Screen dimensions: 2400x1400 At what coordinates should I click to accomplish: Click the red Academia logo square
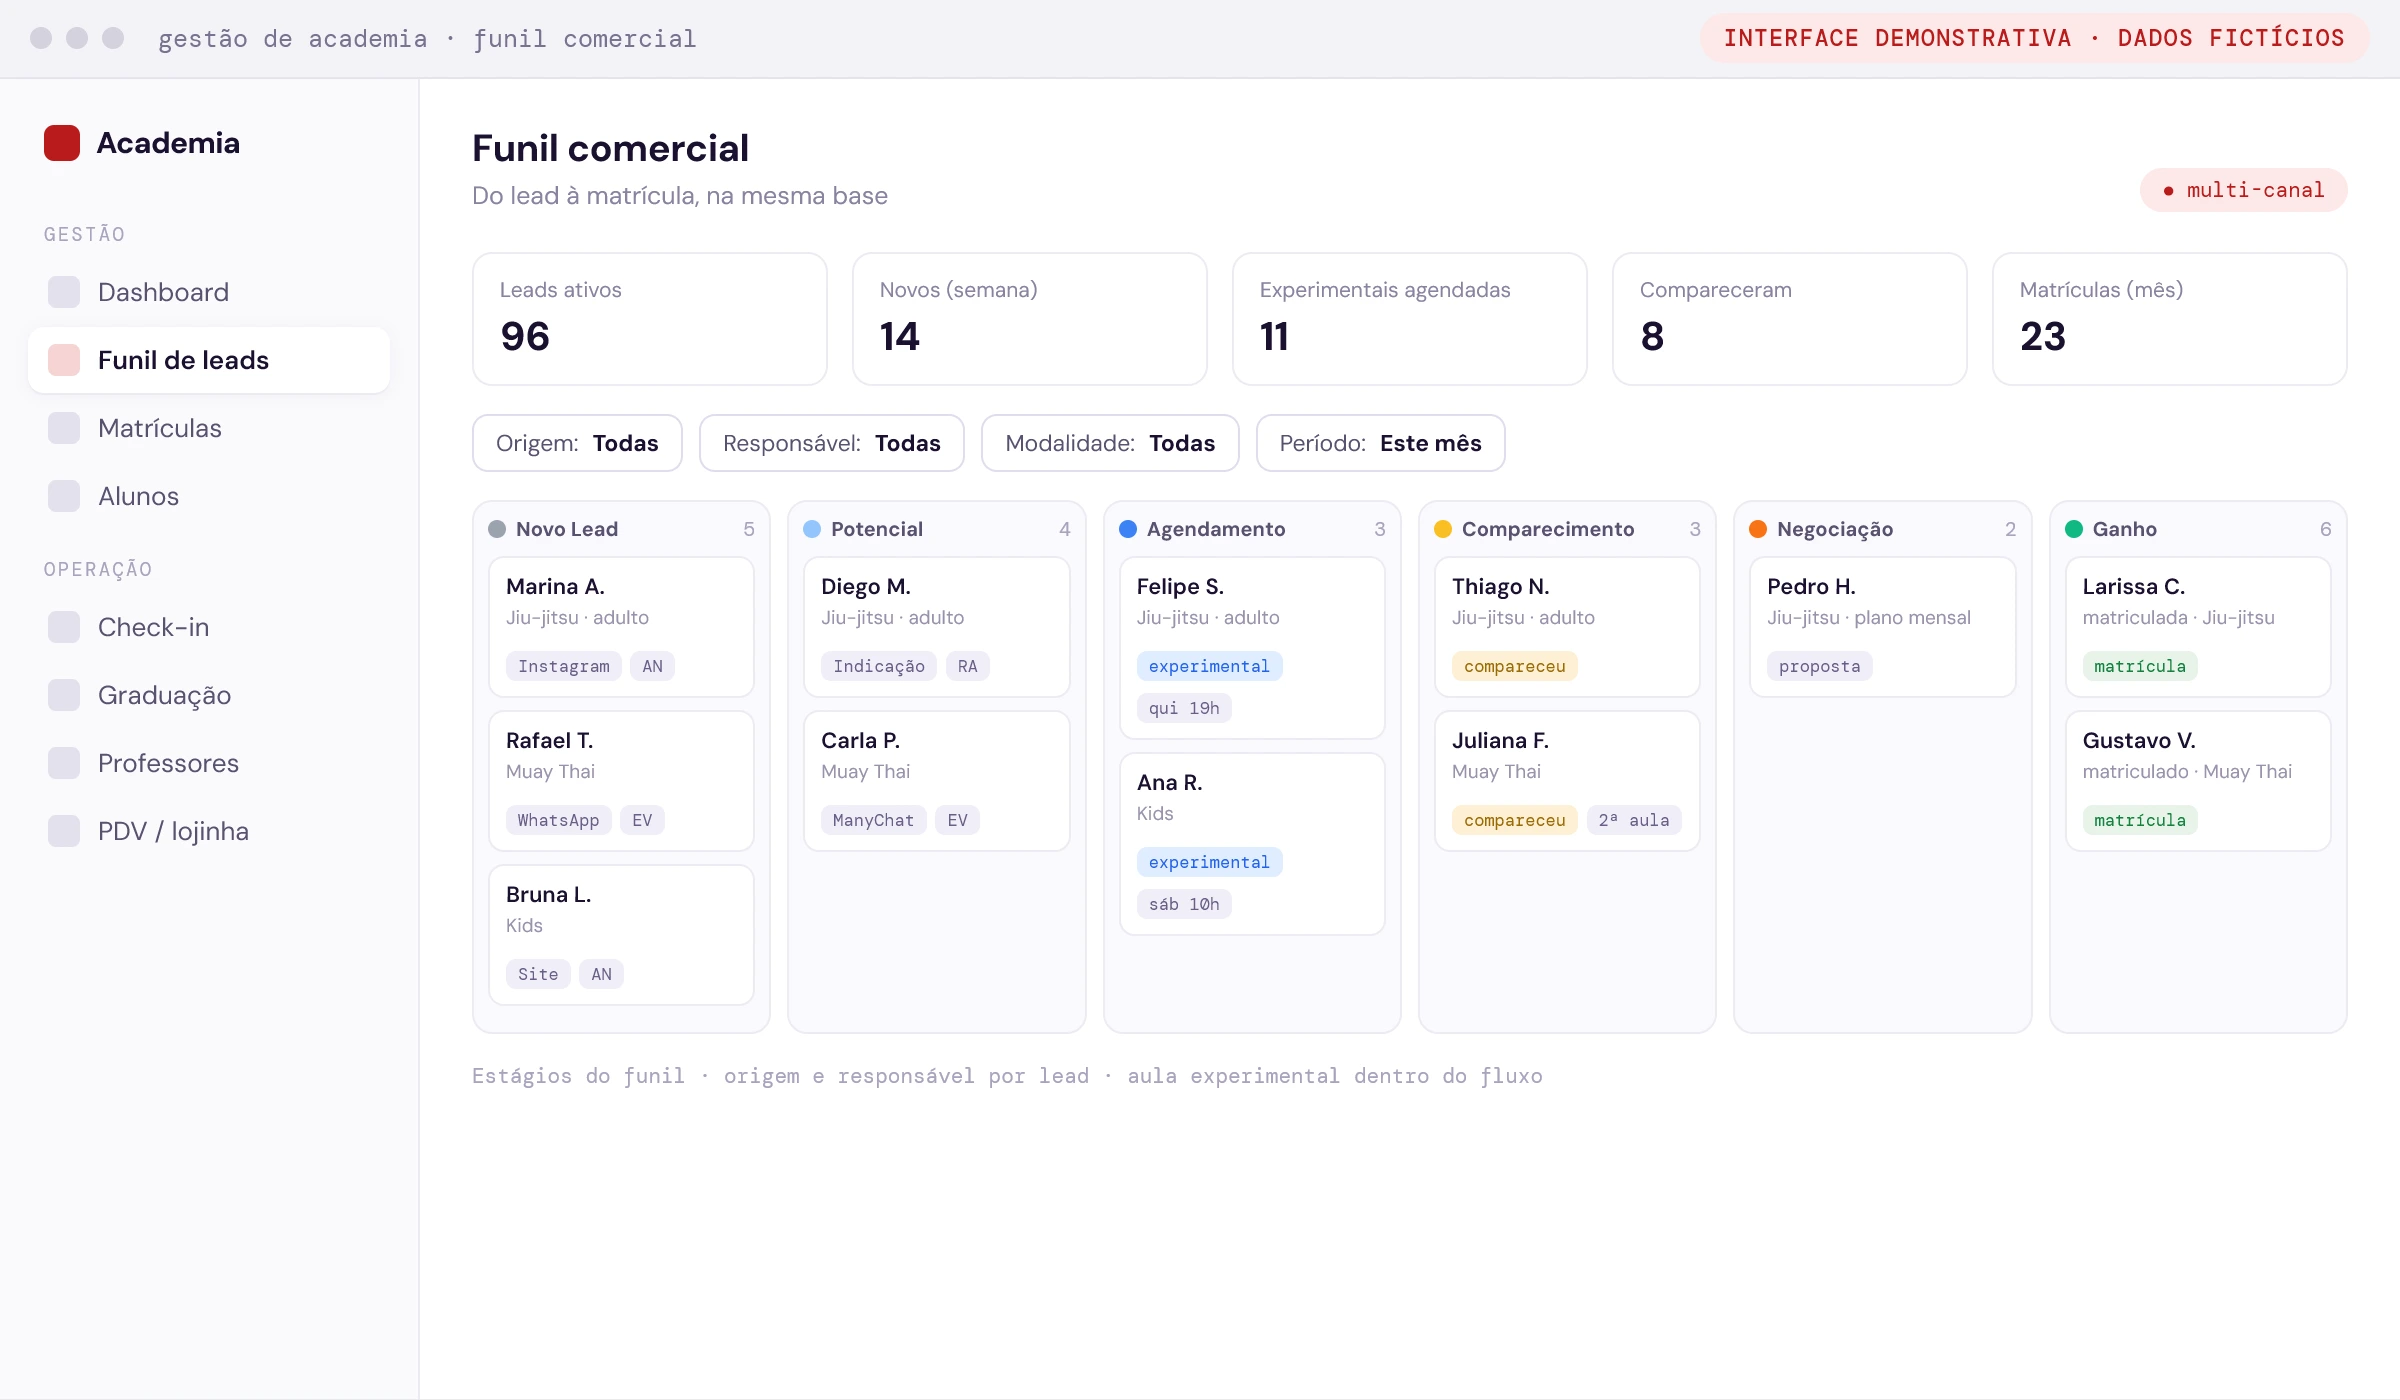(x=62, y=143)
